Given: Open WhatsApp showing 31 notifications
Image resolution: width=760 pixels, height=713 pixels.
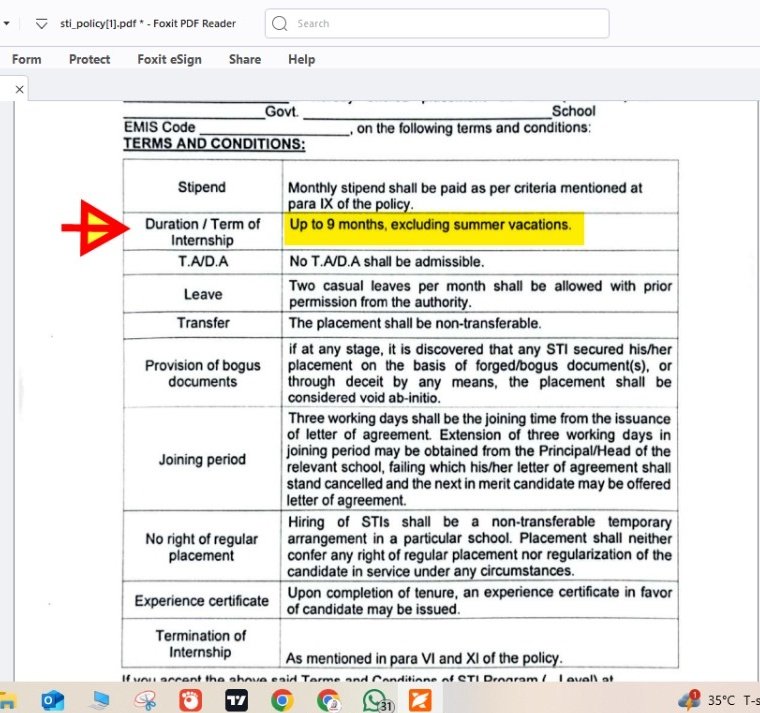Looking at the screenshot, I should pyautogui.click(x=377, y=701).
